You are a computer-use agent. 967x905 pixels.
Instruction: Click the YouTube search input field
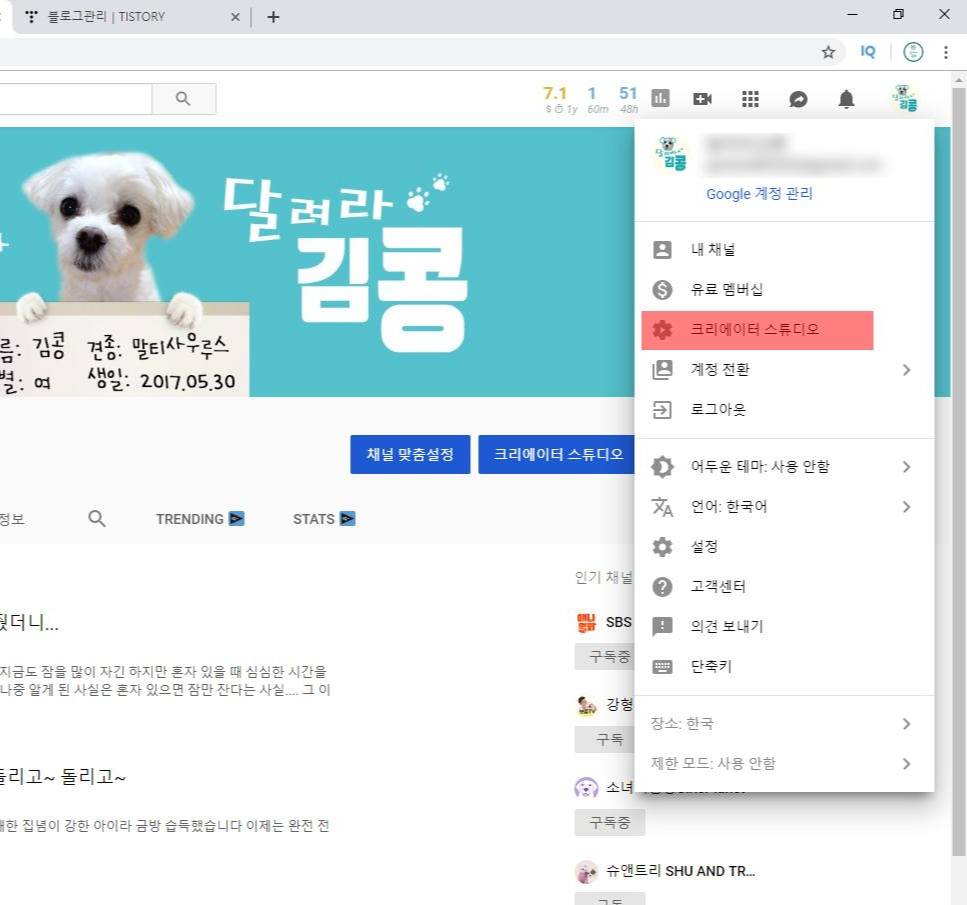(75, 99)
